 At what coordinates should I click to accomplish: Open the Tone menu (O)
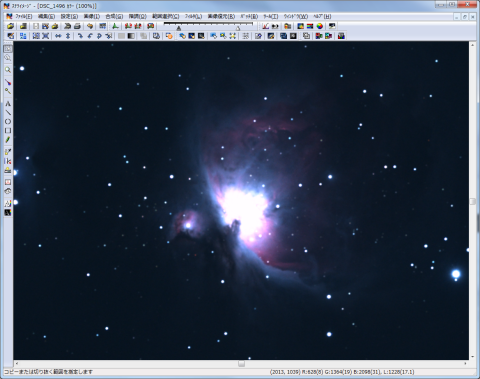tap(138, 16)
